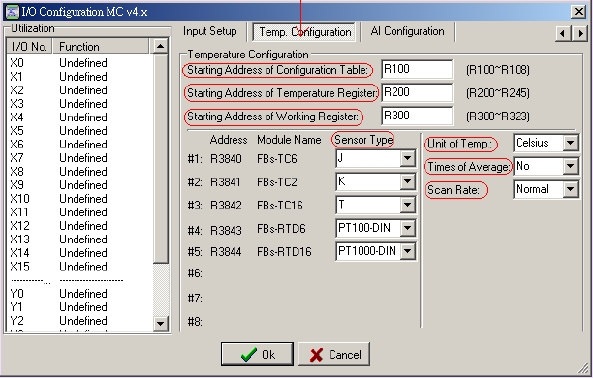593x378 pixels.
Task: Click the I/O No. column header
Action: click(x=29, y=46)
